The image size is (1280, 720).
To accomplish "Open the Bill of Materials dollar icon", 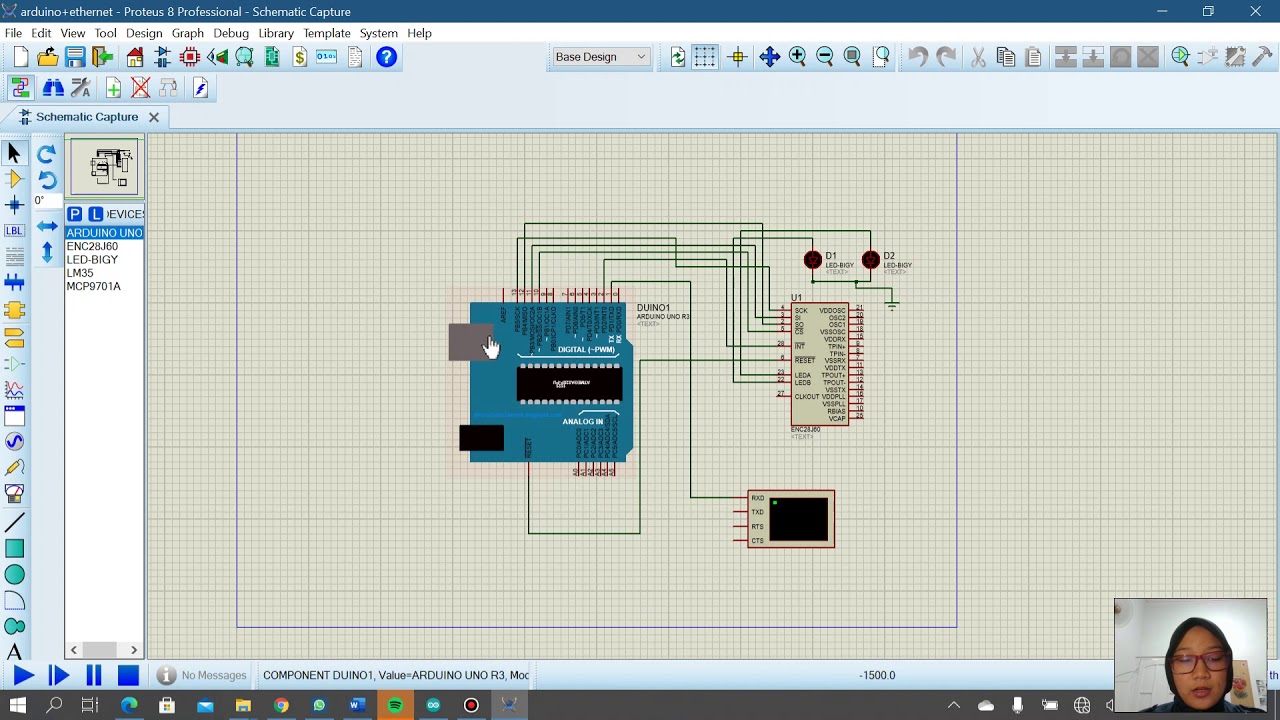I will tap(299, 57).
